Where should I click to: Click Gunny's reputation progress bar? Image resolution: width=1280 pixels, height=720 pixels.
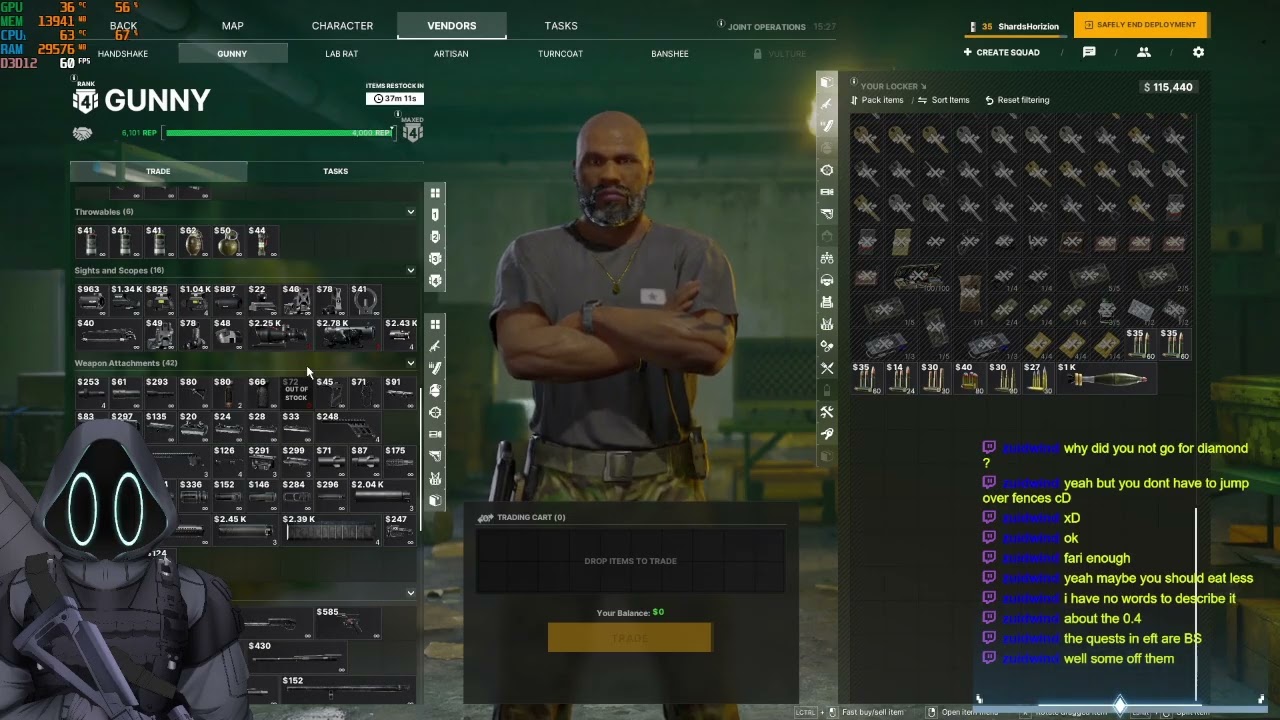(x=280, y=133)
